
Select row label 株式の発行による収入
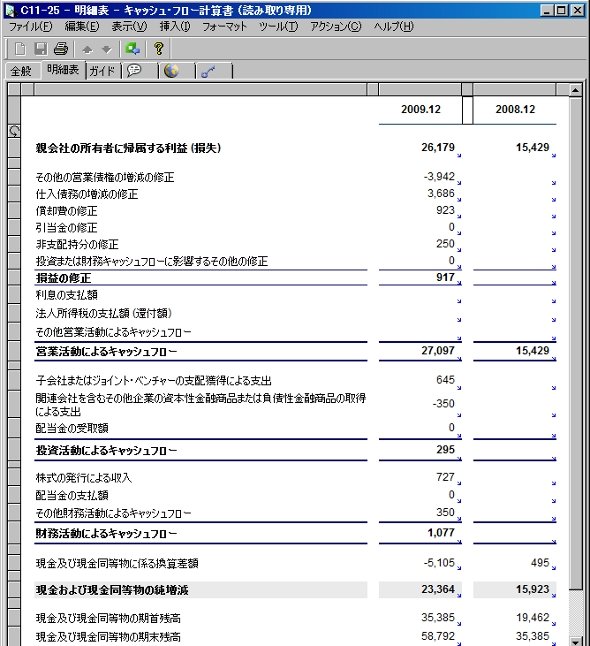pos(84,478)
